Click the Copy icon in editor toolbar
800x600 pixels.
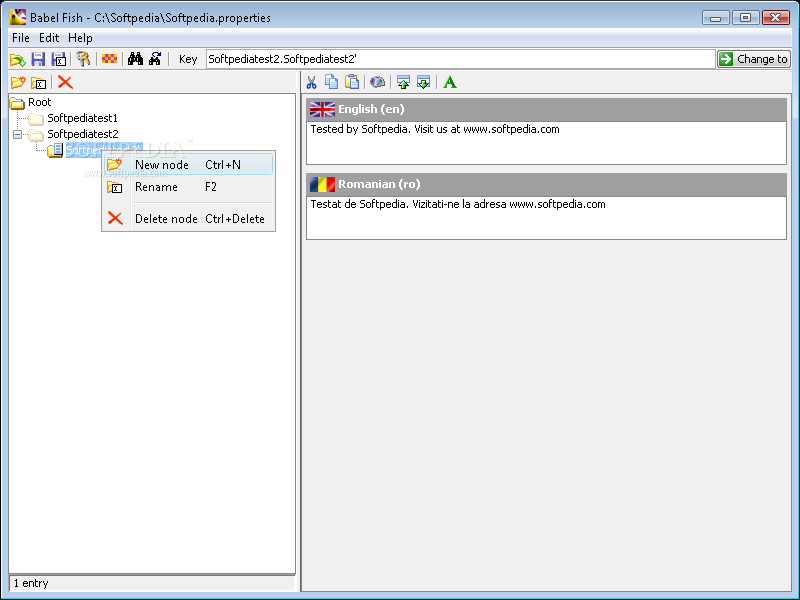pos(332,82)
